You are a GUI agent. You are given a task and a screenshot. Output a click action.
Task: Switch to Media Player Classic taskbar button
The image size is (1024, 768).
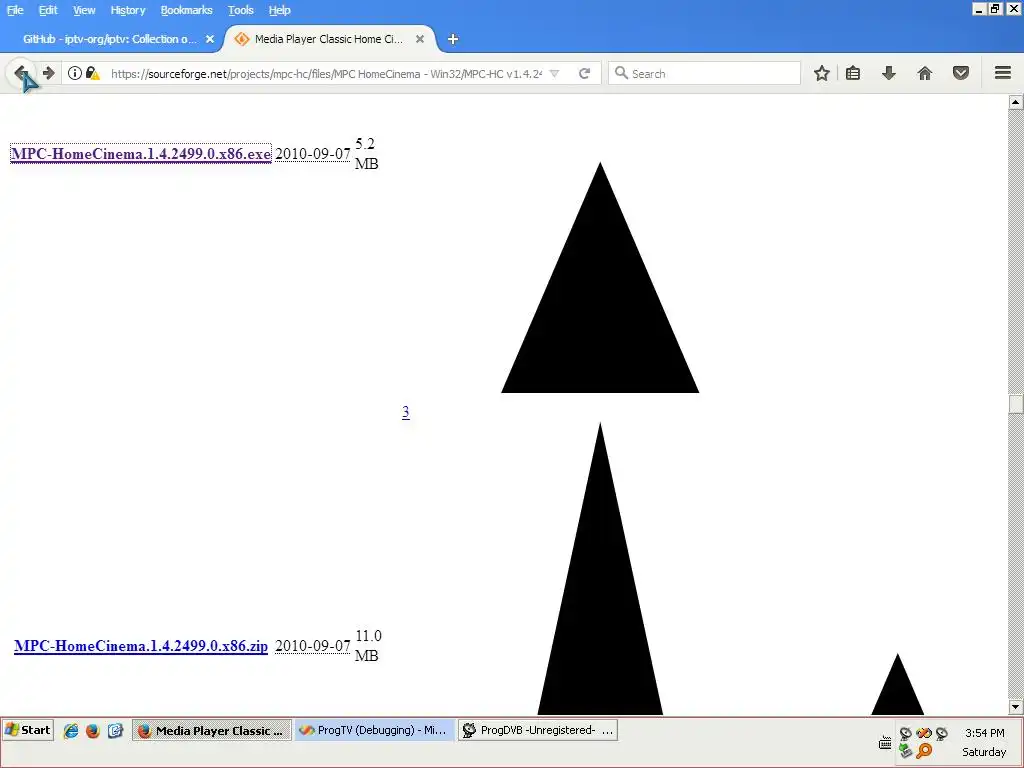(x=212, y=730)
